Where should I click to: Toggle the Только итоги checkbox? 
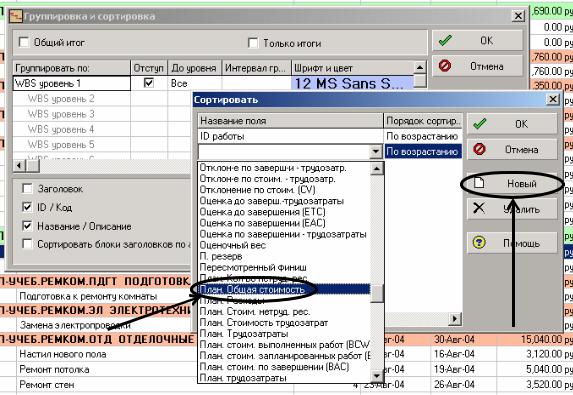coord(253,43)
